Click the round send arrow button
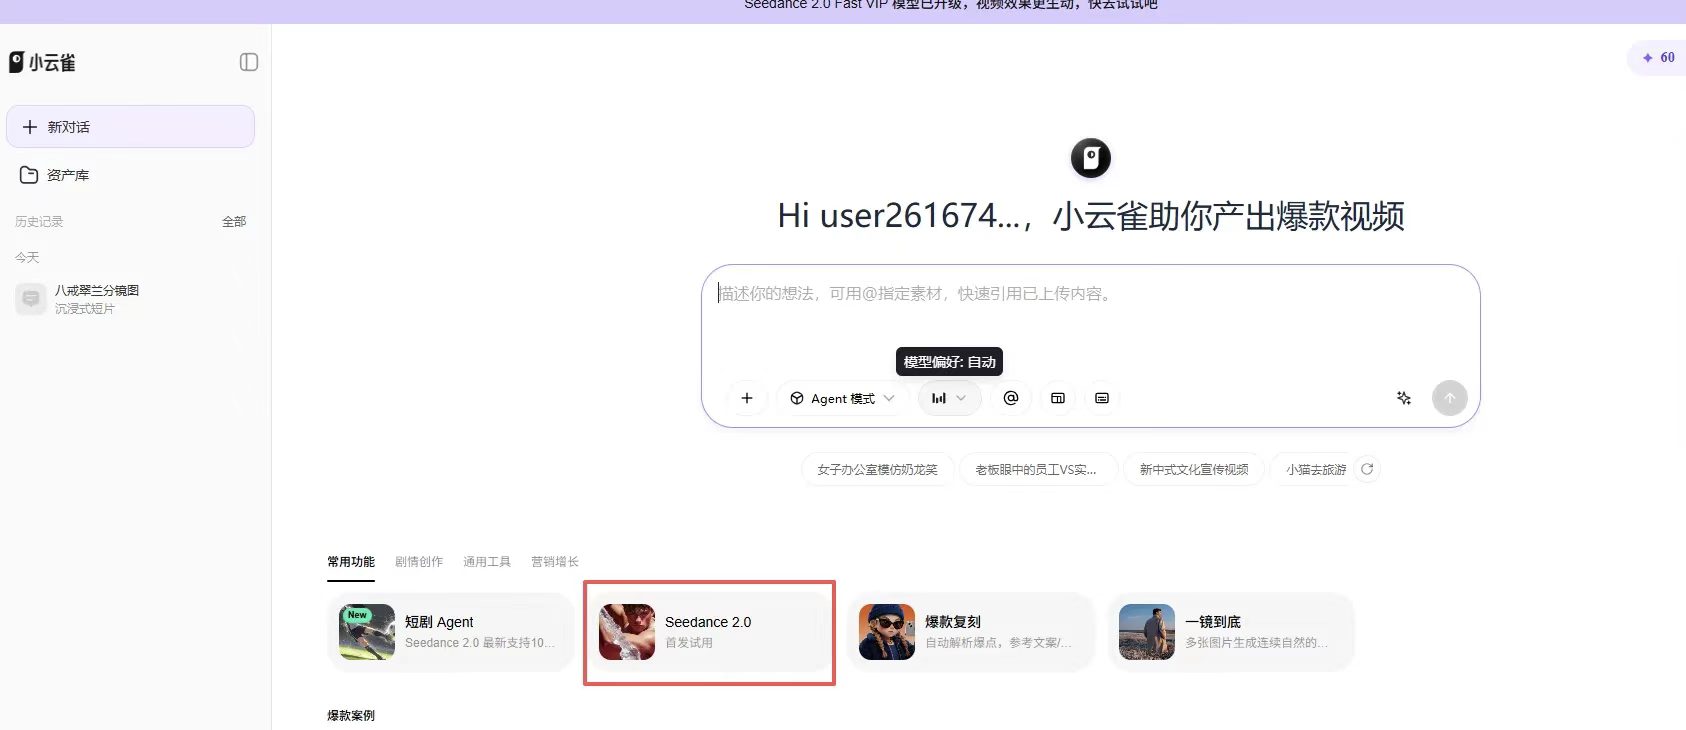Screen dimensions: 1686x730 click(1450, 398)
